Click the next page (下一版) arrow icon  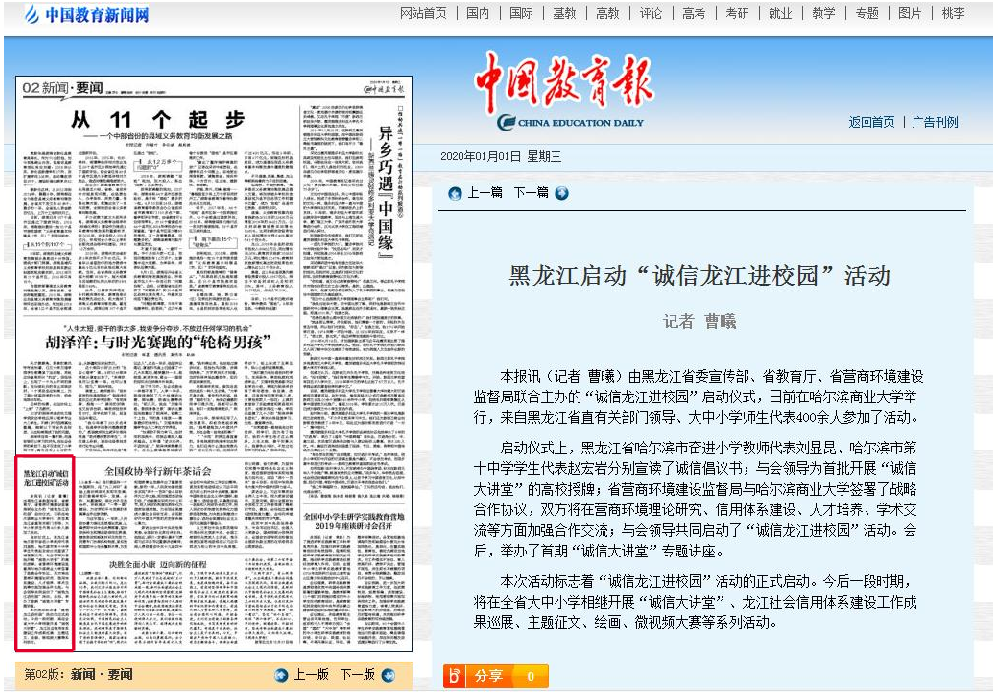pos(388,675)
